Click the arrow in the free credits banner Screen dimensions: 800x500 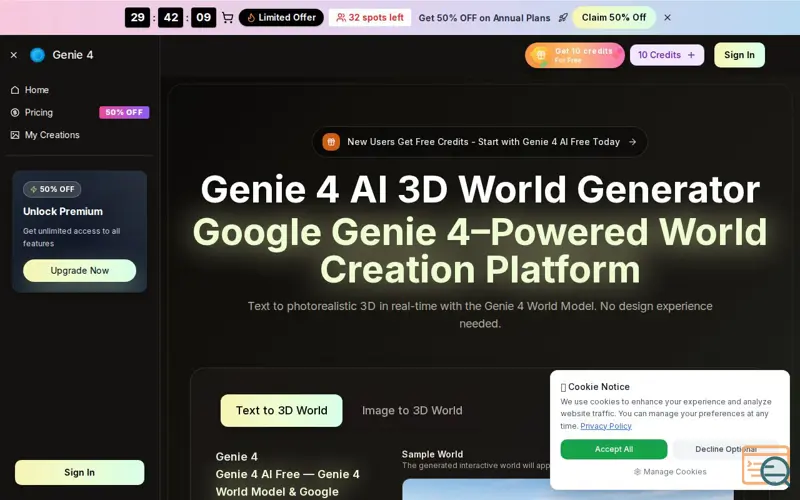(632, 142)
